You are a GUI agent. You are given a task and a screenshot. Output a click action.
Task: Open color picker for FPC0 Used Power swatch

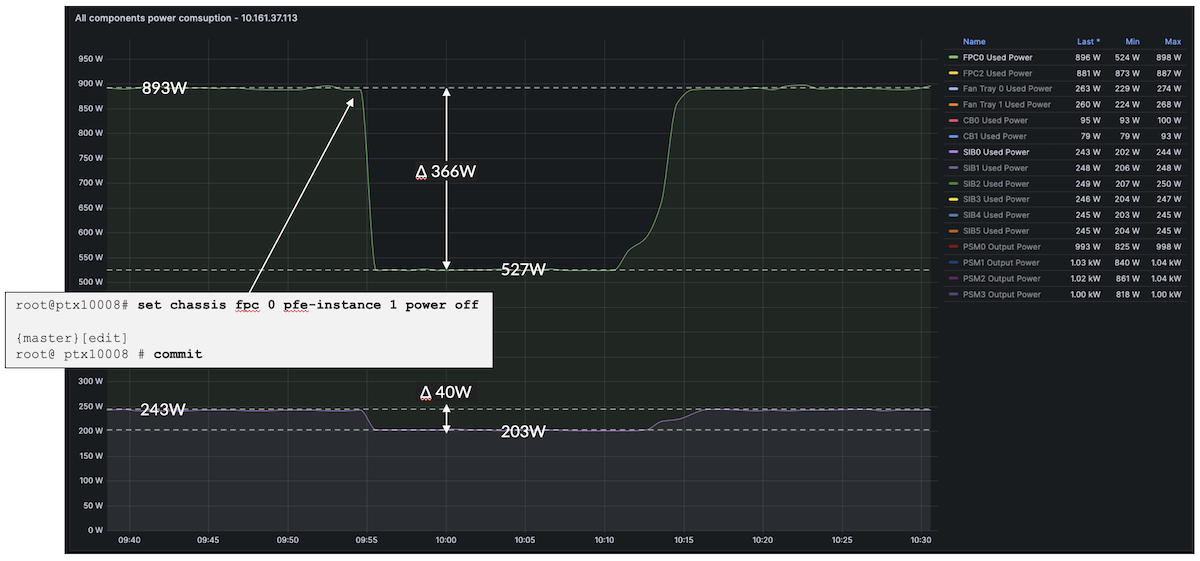(952, 58)
